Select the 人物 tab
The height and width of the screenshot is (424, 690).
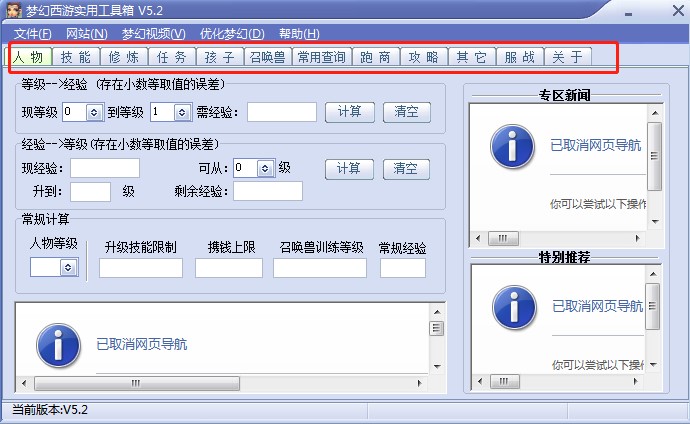coord(28,57)
